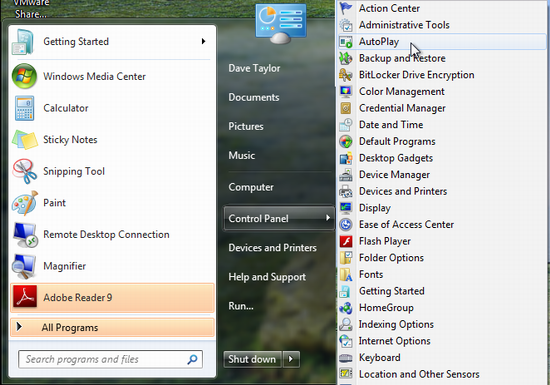This screenshot has height=385, width=550.
Task: Click the Desktop Gadgets icon
Action: [x=346, y=158]
